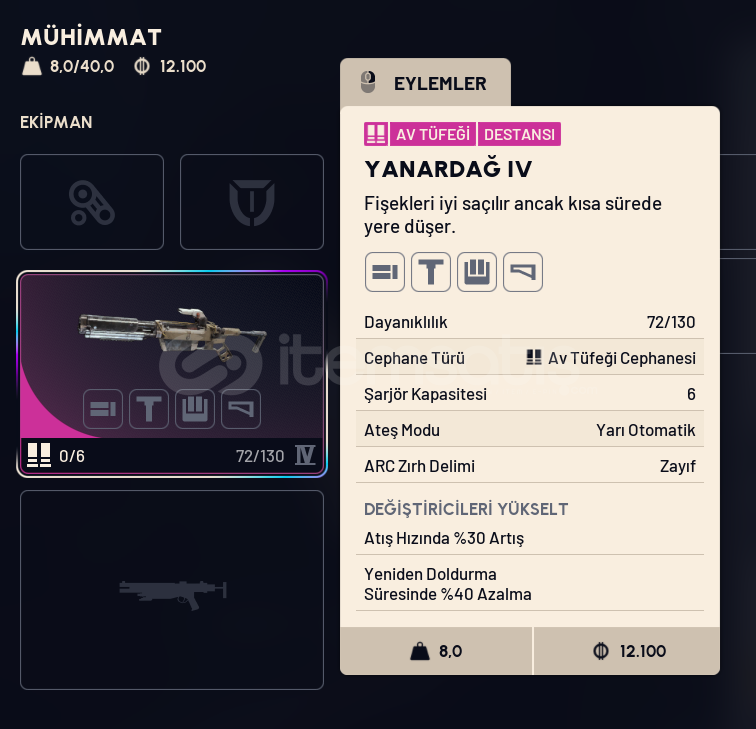Click the muzzle slot on weapon card
This screenshot has height=729, width=756.
103,409
